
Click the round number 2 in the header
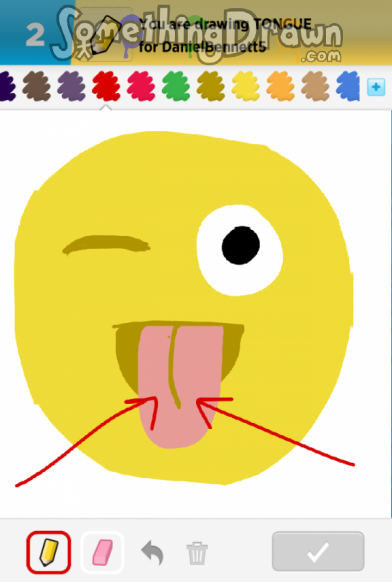tap(35, 35)
